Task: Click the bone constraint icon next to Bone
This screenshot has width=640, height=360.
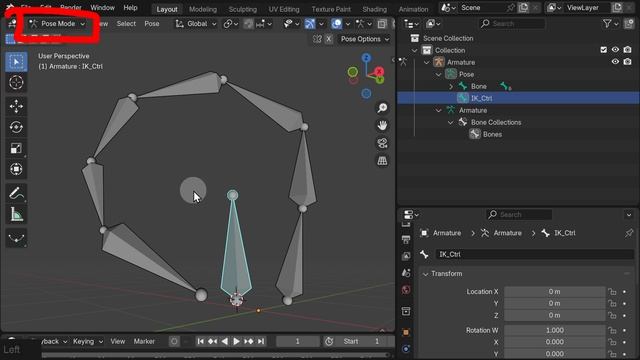Action: click(x=505, y=86)
